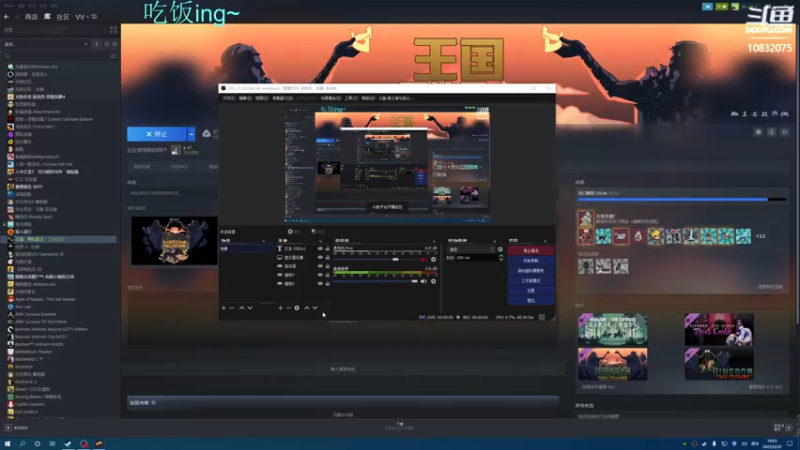
Task: Toggle visibility eye of display capture source
Action: click(320, 258)
